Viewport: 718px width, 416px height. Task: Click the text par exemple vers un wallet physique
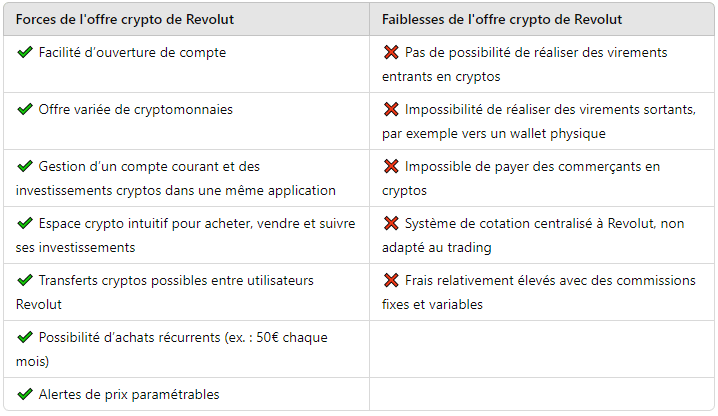(494, 134)
